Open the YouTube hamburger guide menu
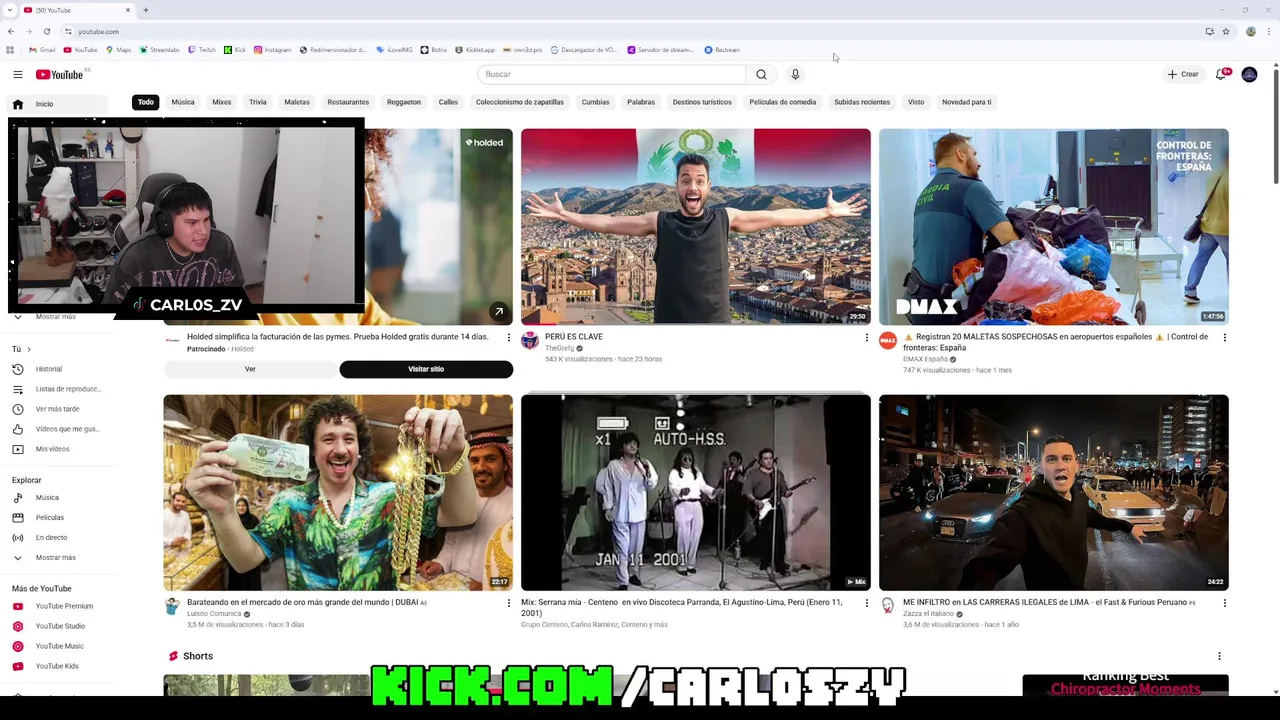The width and height of the screenshot is (1280, 720). [18, 74]
